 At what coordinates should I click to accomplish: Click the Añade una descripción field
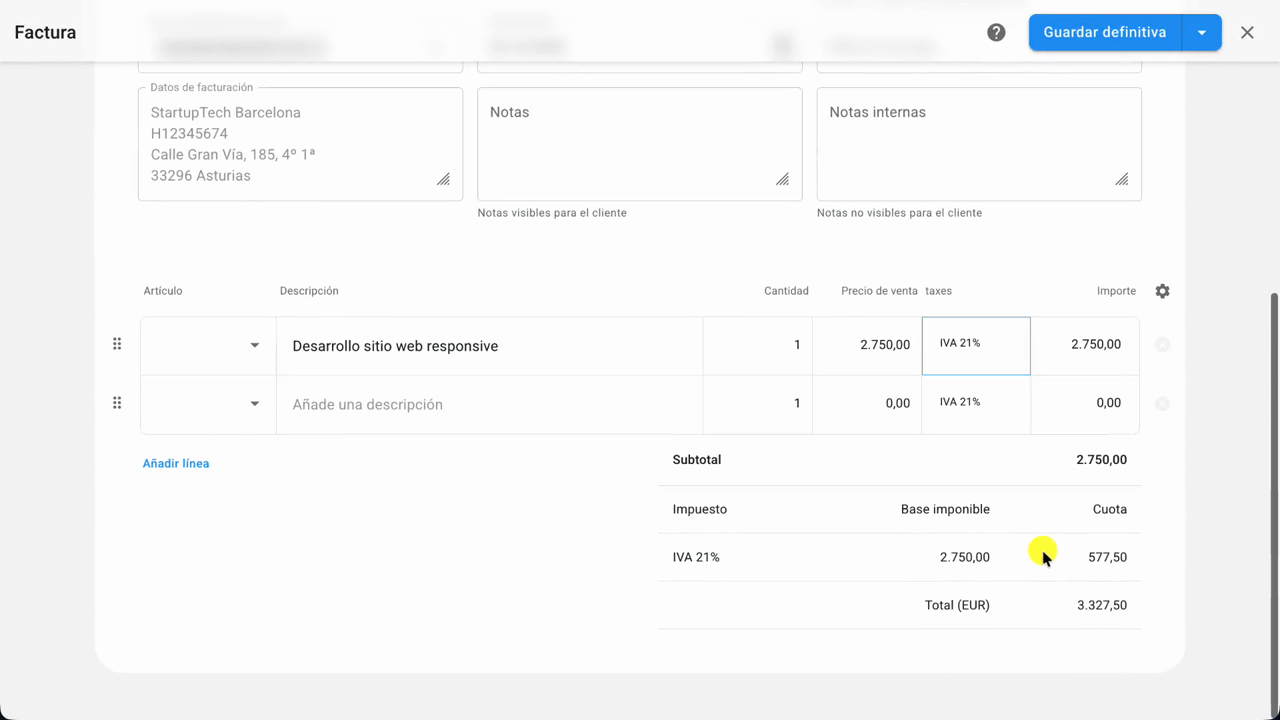(x=490, y=404)
